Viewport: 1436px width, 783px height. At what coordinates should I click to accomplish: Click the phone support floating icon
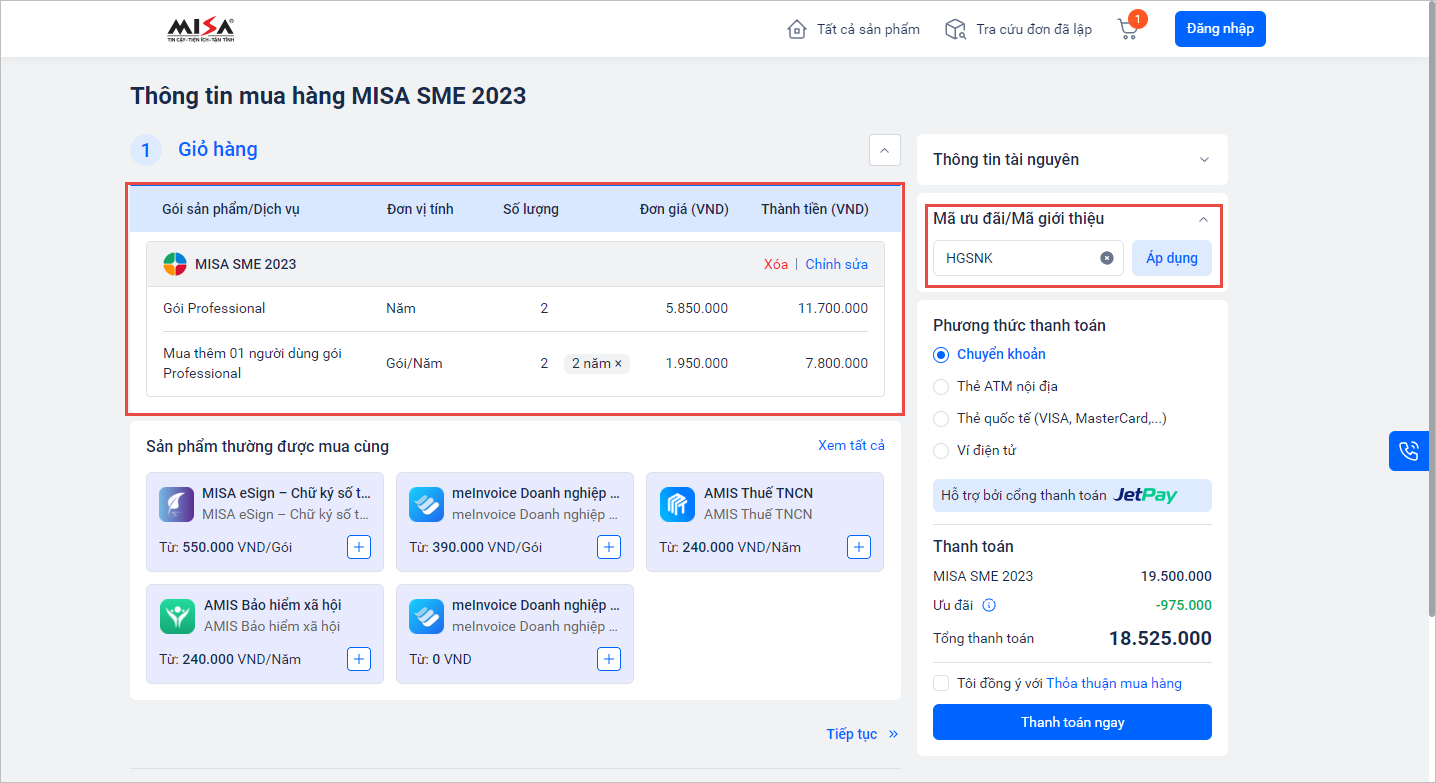1410,451
